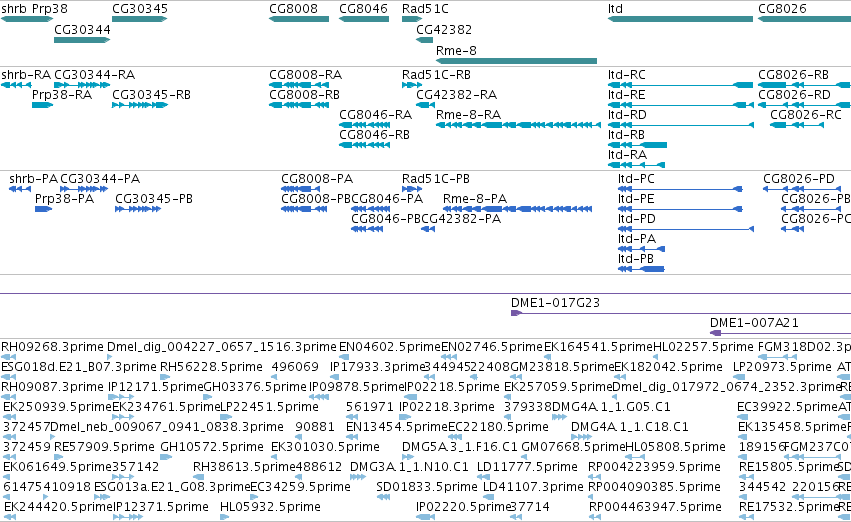851x522 pixels.
Task: Select transcript CG8008-RA
Action: tap(299, 85)
